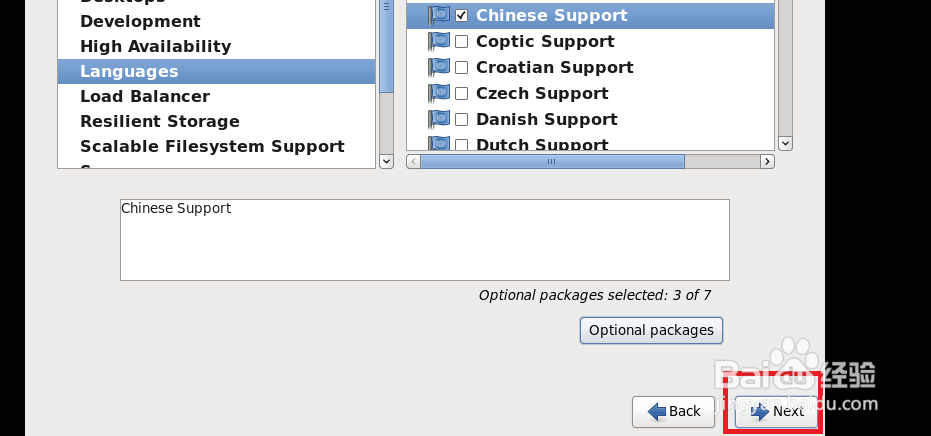
Task: Click the Coptic Support flag icon
Action: [x=439, y=42]
